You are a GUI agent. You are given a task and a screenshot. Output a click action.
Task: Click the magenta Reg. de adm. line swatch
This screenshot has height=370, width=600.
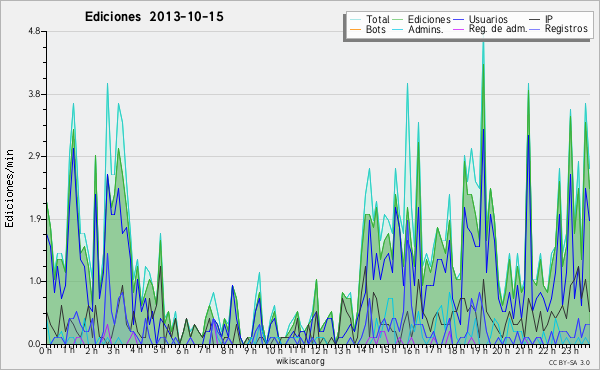pos(458,29)
